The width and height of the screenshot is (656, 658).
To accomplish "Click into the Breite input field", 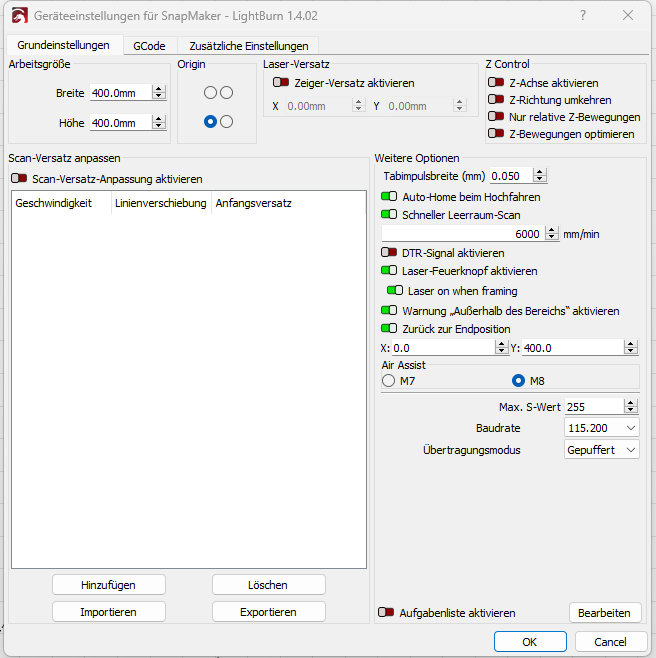I will coord(121,92).
